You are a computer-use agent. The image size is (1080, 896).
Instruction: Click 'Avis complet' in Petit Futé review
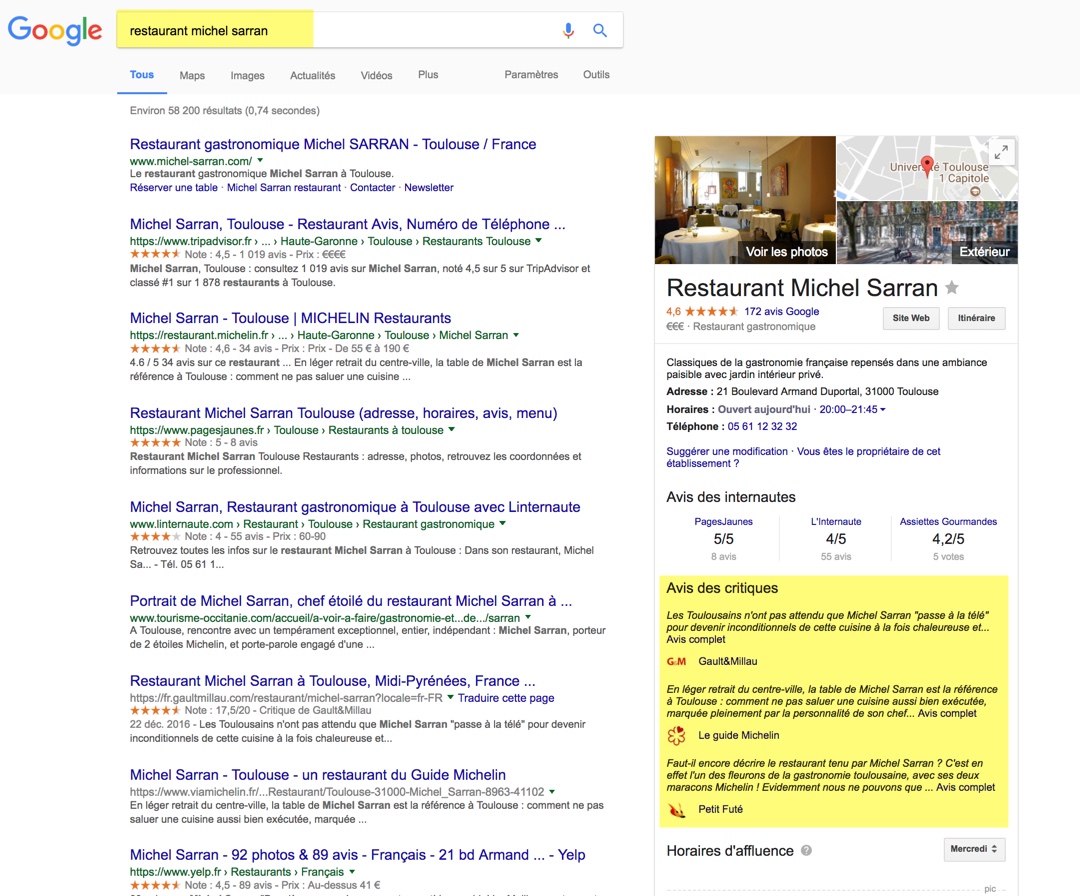pyautogui.click(x=966, y=787)
